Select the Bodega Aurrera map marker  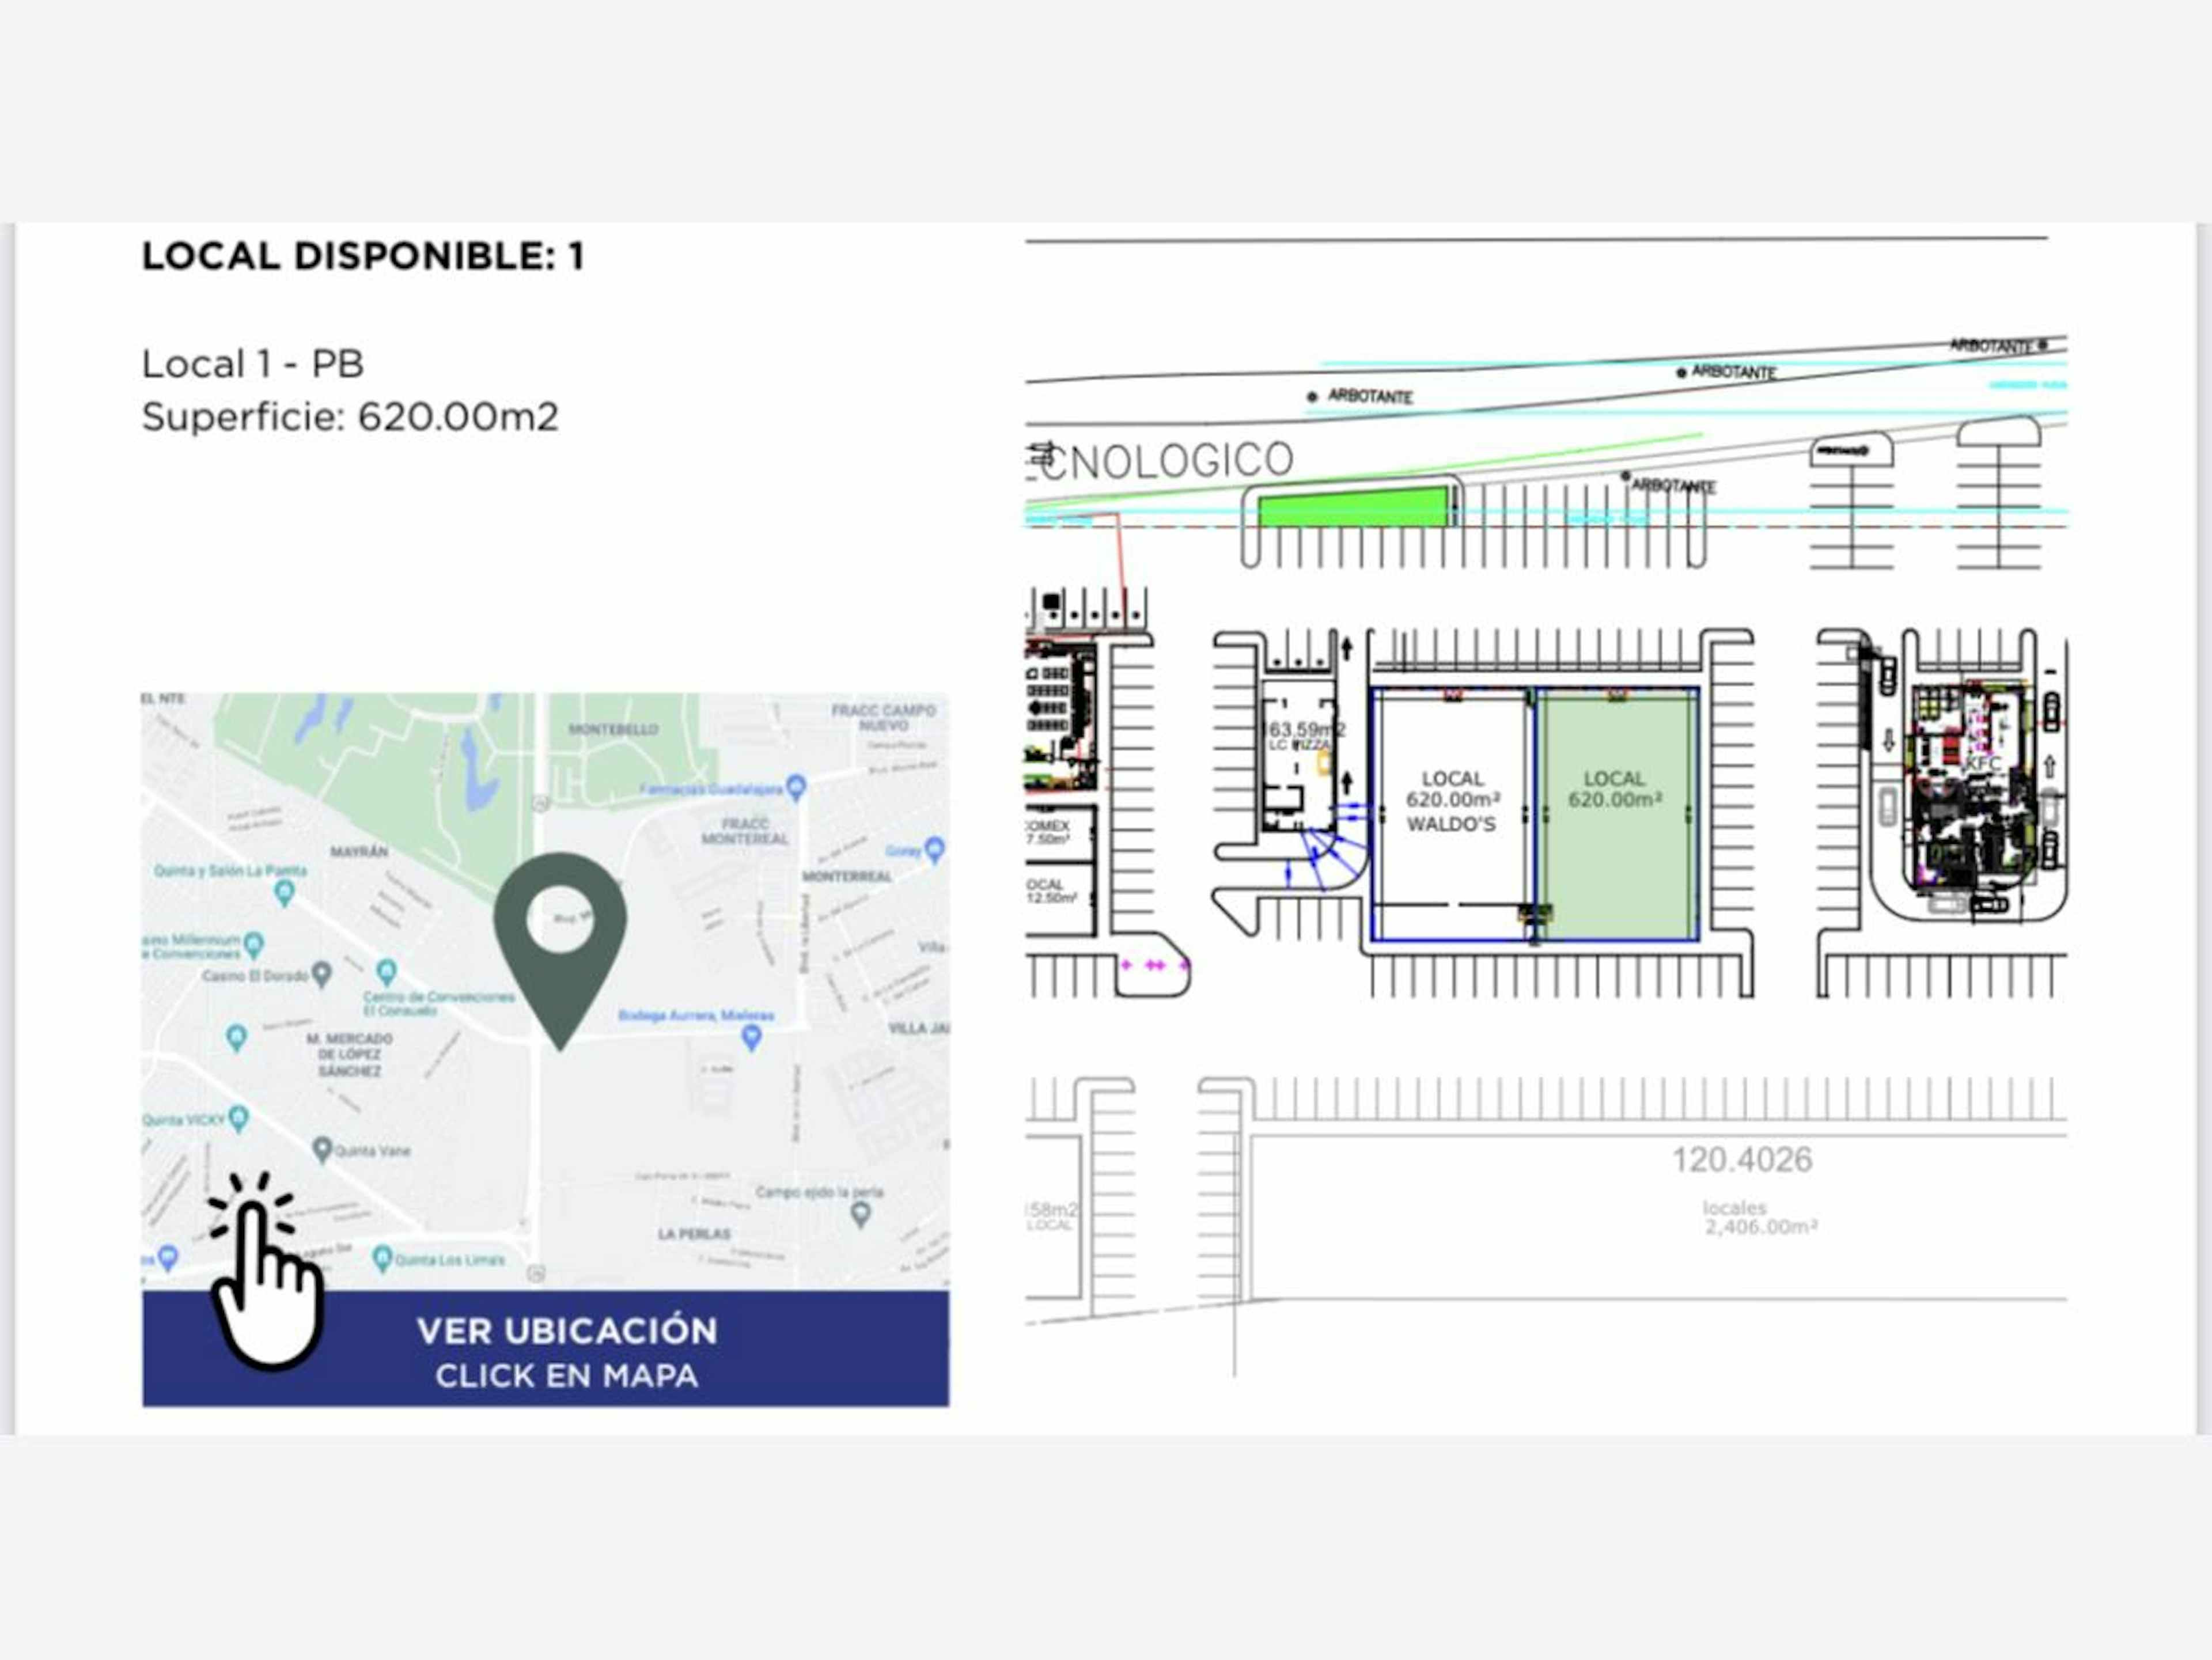751,1038
